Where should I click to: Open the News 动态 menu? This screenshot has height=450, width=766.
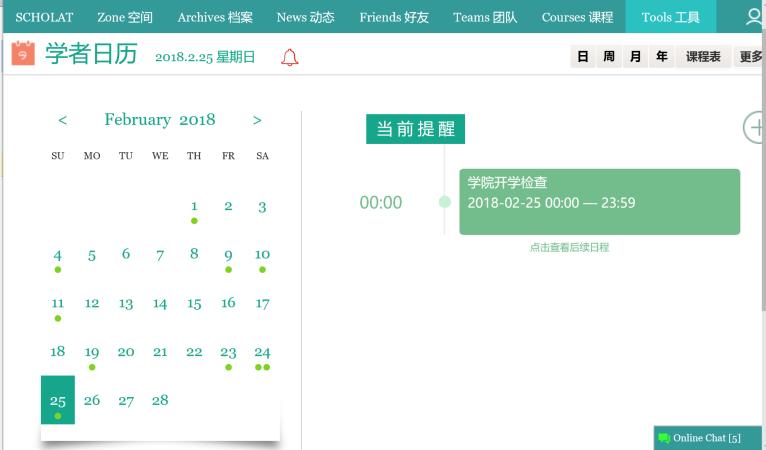[306, 17]
